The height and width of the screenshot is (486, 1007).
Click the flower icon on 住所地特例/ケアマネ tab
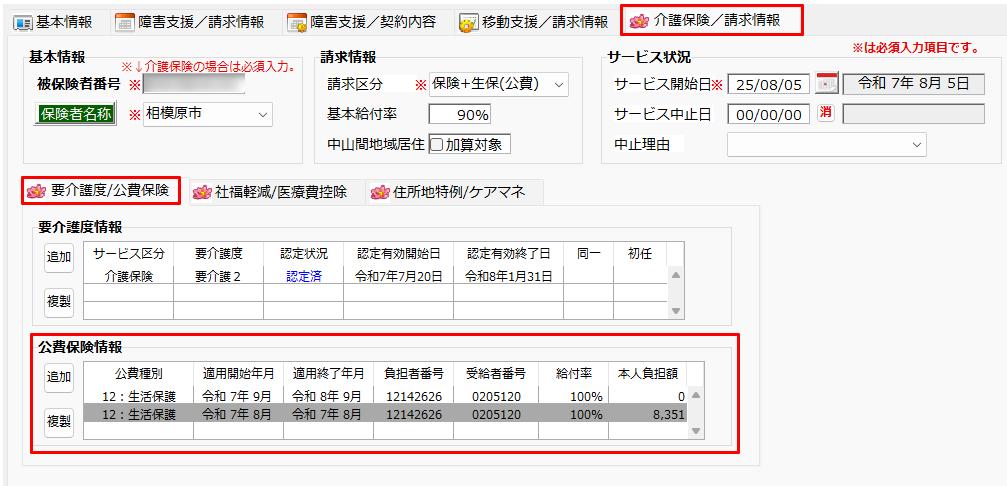point(380,192)
